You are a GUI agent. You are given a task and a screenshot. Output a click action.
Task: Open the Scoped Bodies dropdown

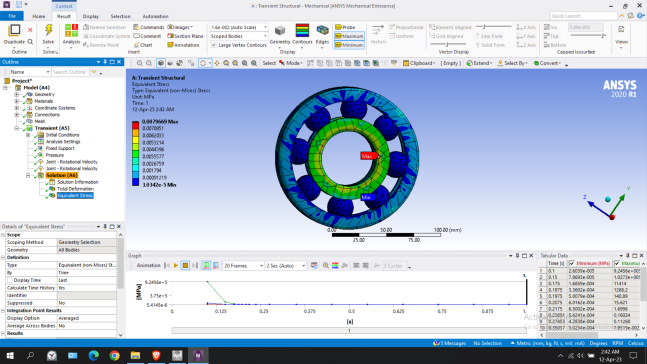point(238,36)
